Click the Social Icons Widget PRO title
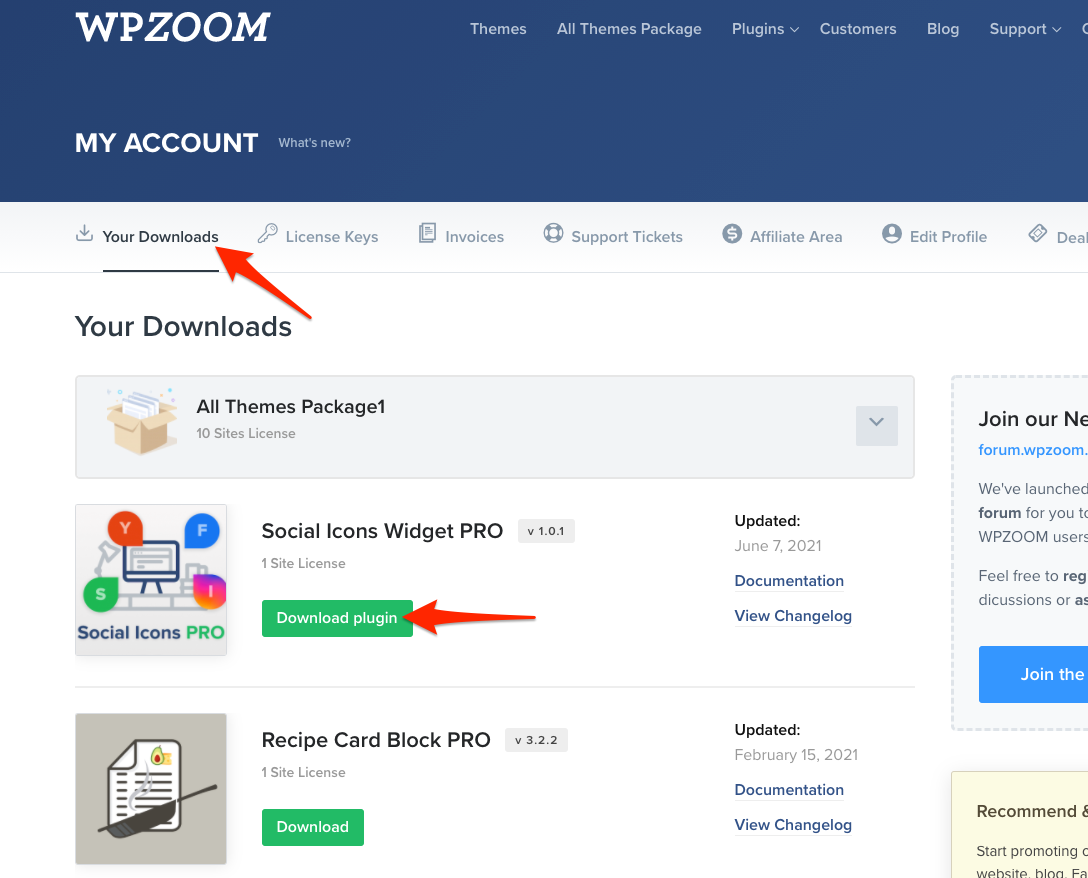Image resolution: width=1088 pixels, height=878 pixels. click(382, 531)
